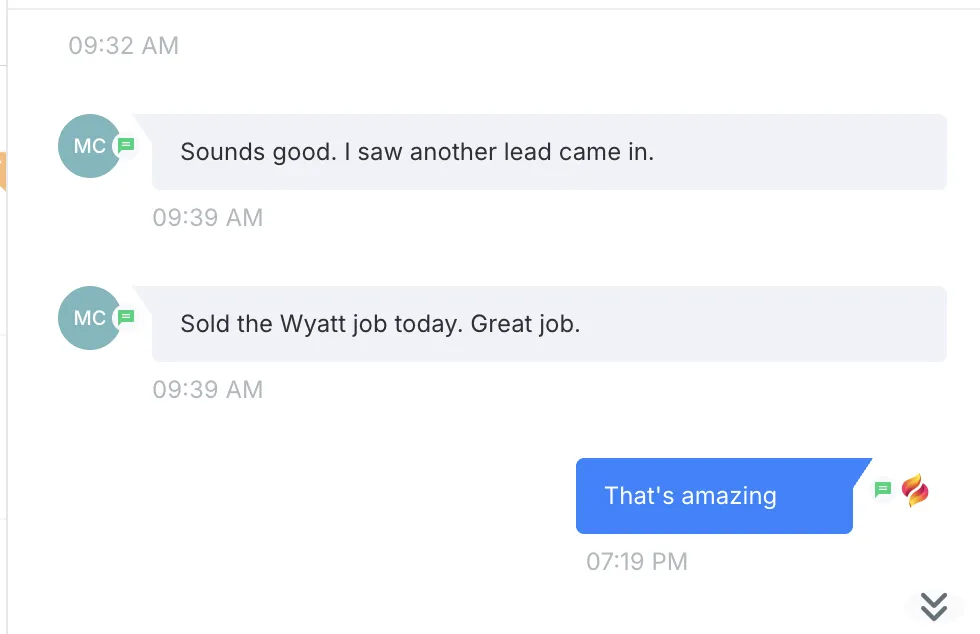Click the pointed tail of the blue bubble

862,467
